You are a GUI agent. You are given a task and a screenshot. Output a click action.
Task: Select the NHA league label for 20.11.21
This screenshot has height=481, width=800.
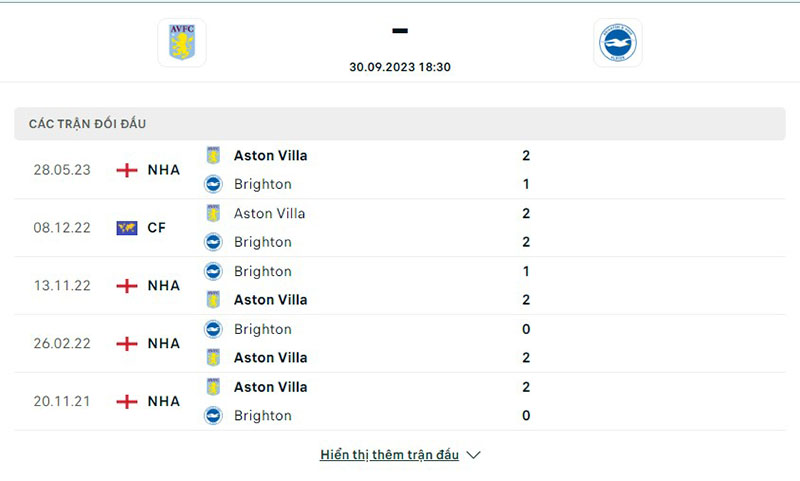pos(164,402)
